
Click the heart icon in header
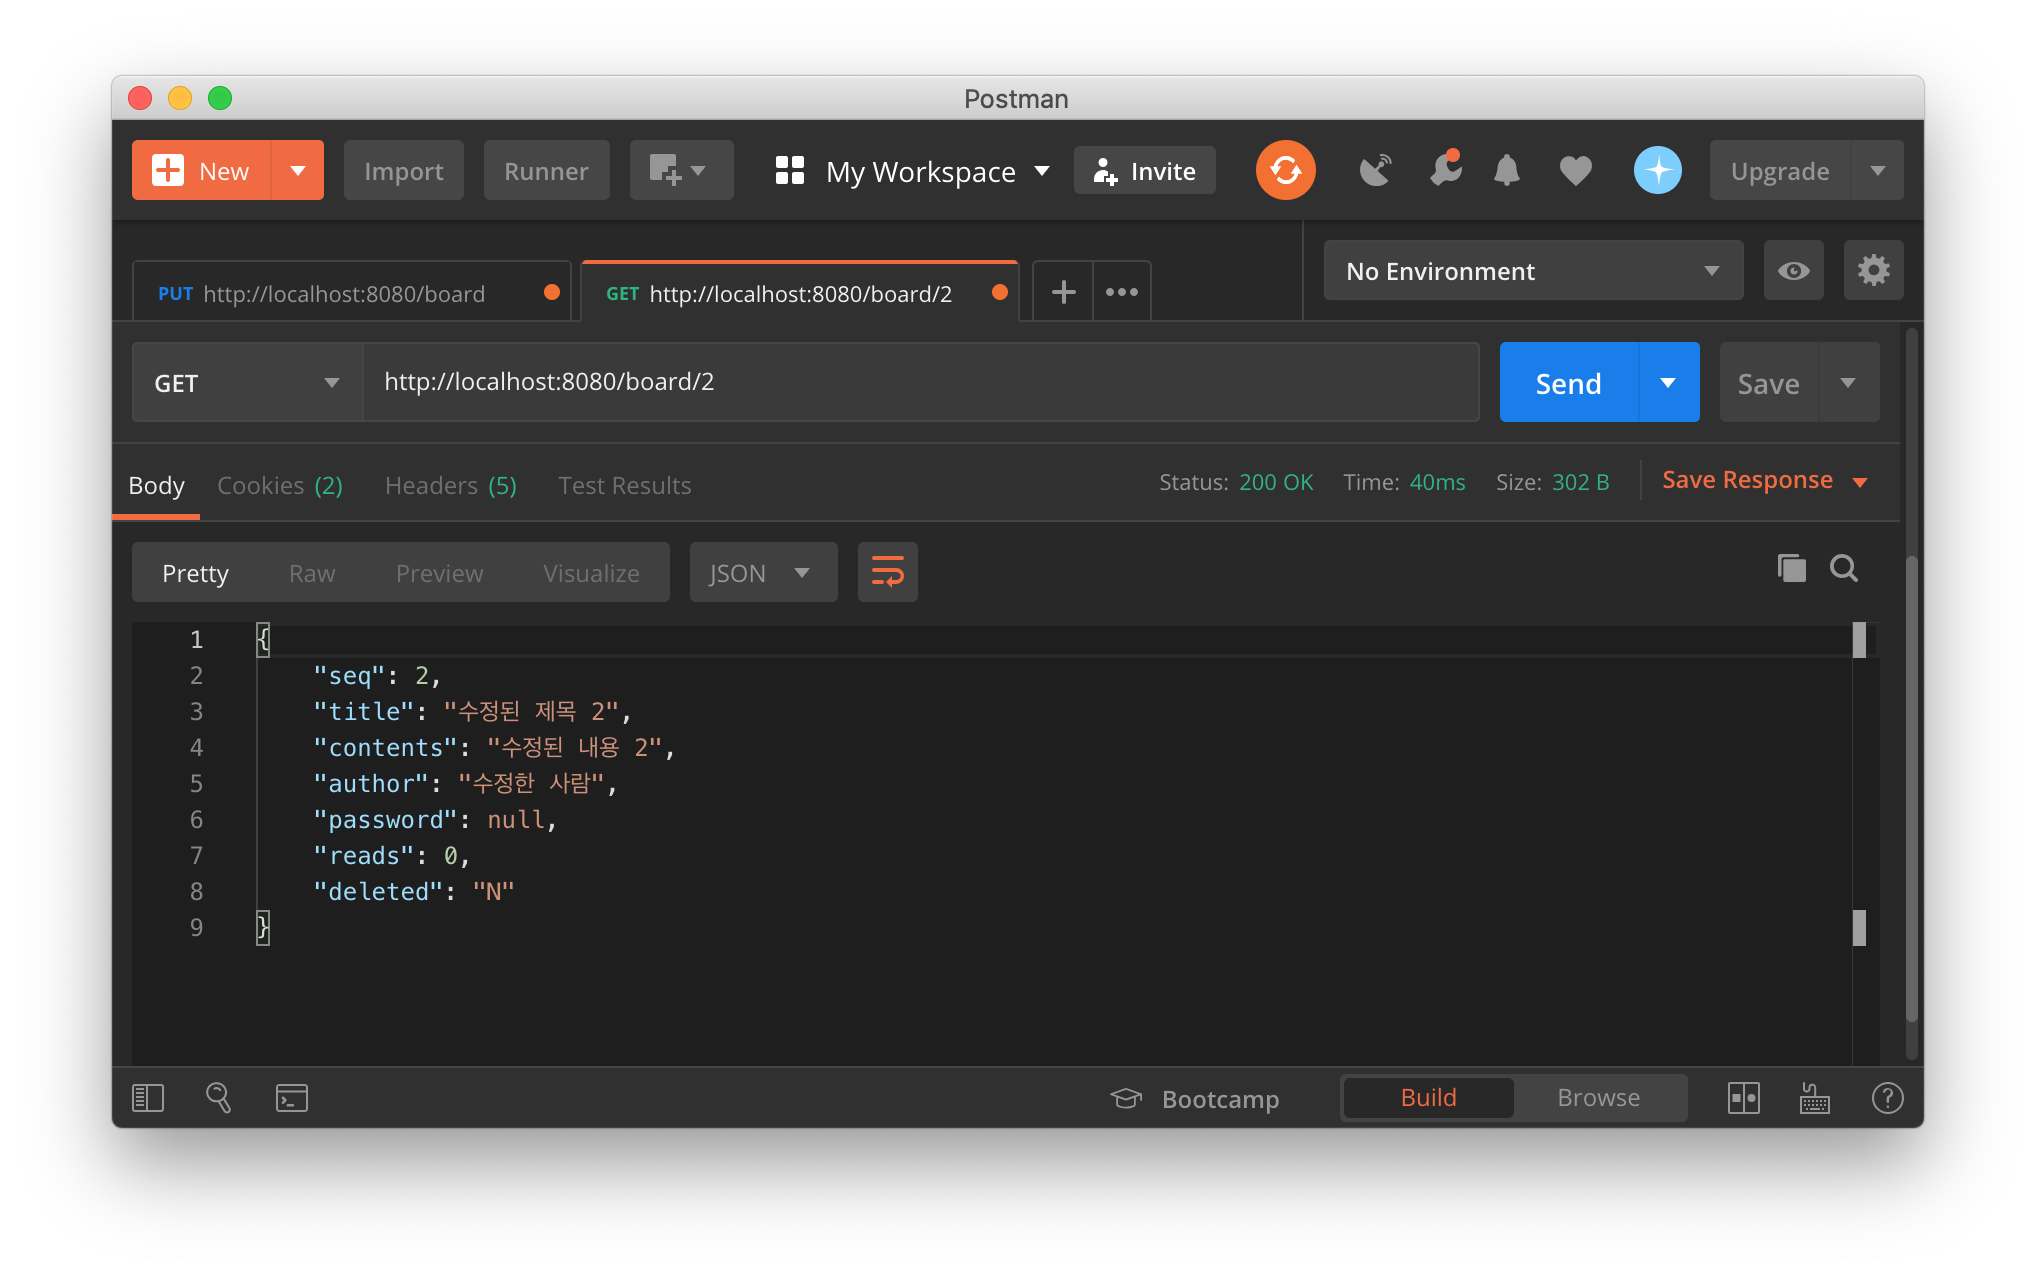pos(1575,170)
